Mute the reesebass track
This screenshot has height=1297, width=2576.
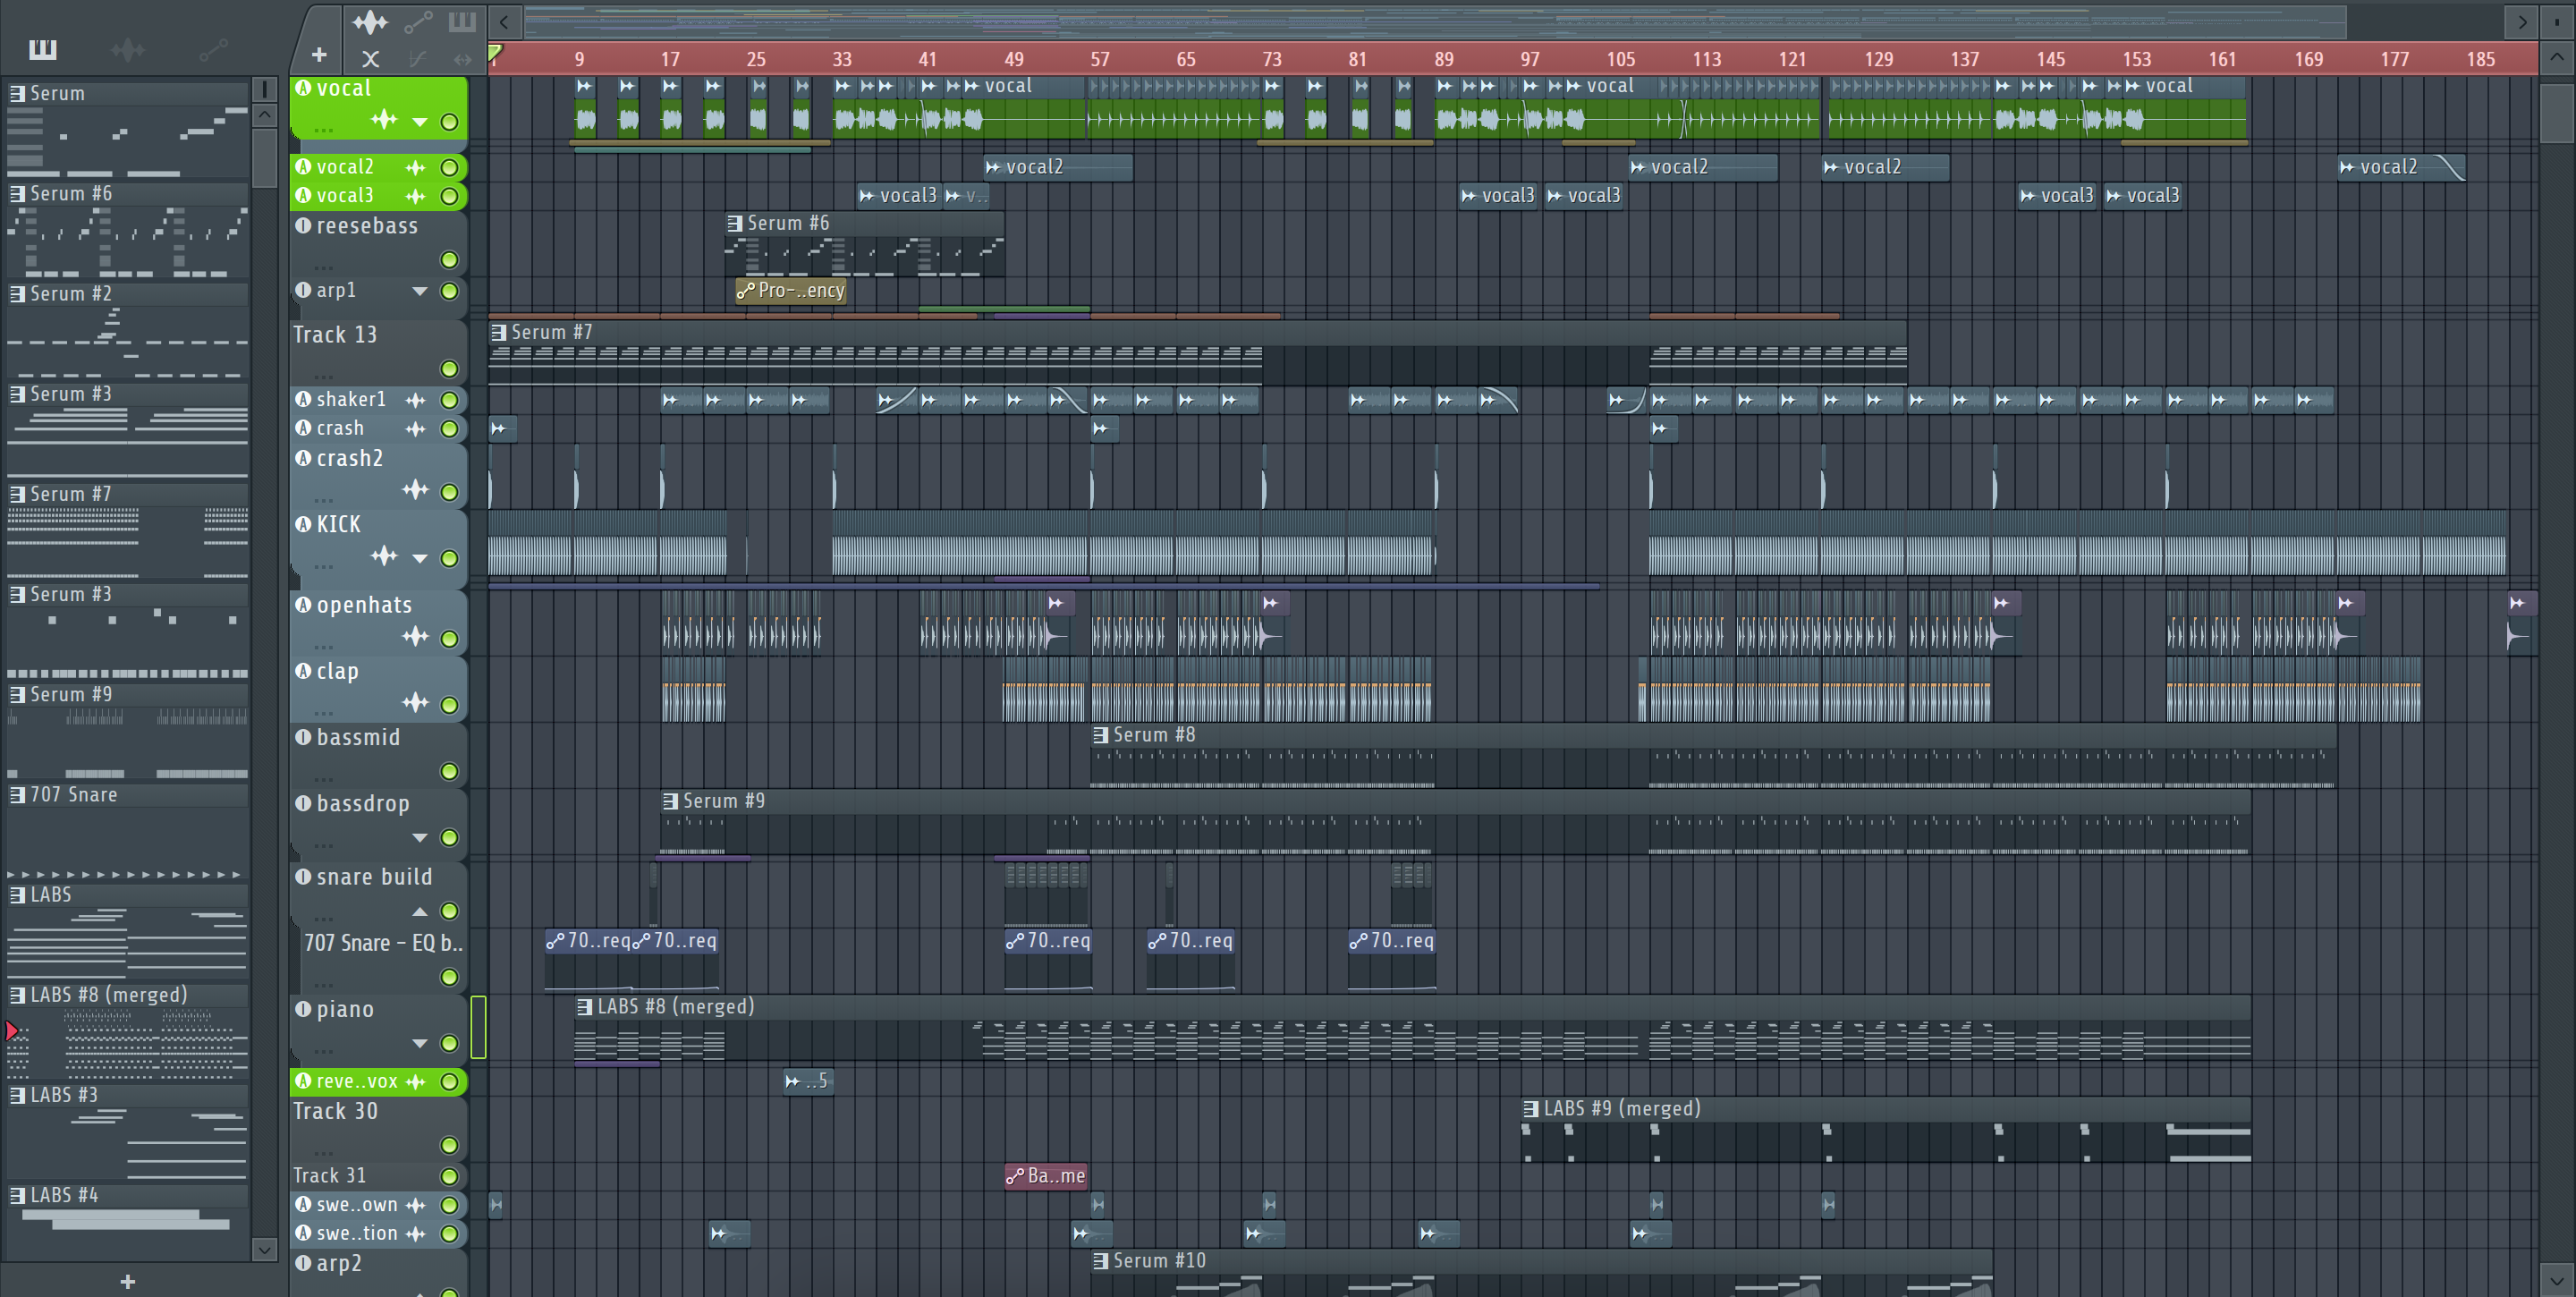tap(449, 260)
